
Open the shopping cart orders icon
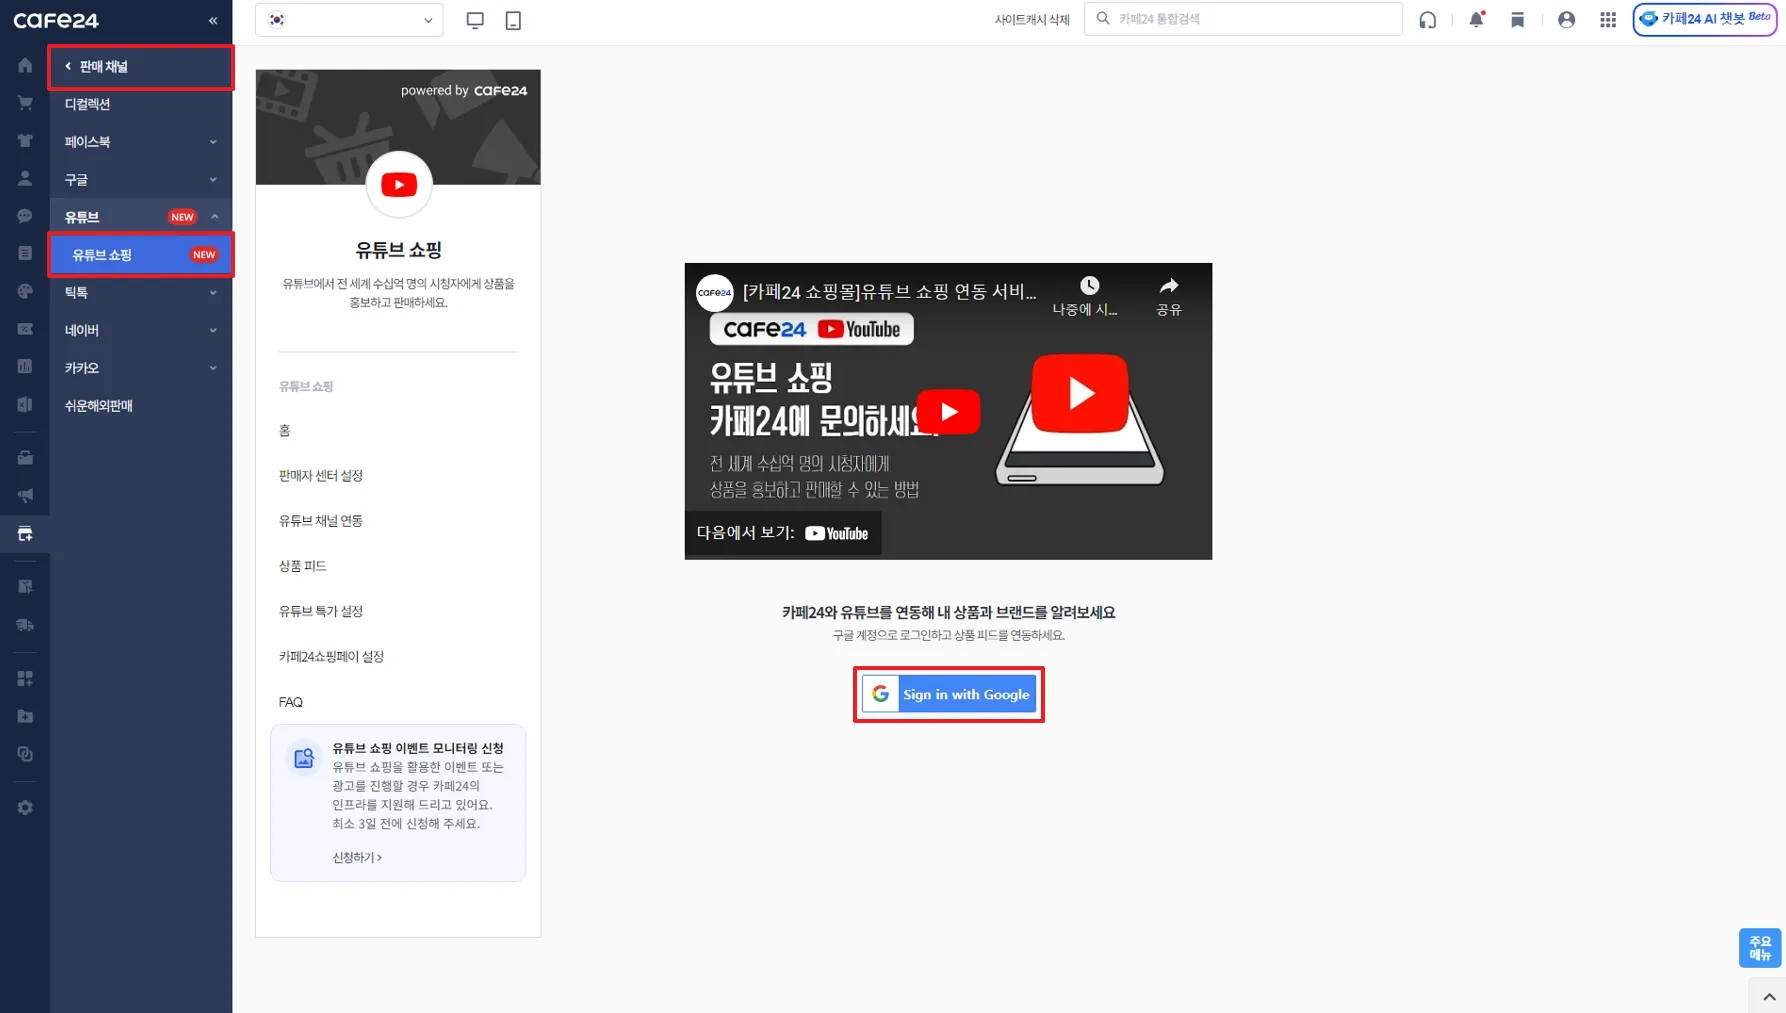pyautogui.click(x=25, y=103)
